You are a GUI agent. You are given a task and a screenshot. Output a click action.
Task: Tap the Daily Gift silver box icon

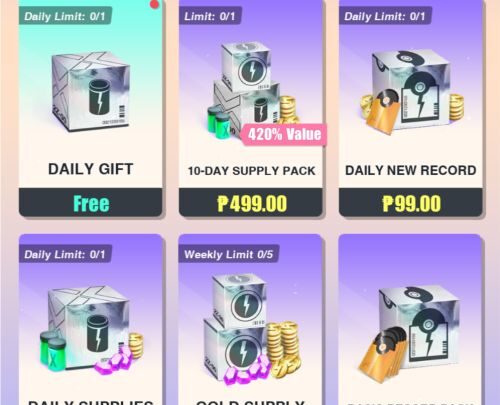pos(91,91)
